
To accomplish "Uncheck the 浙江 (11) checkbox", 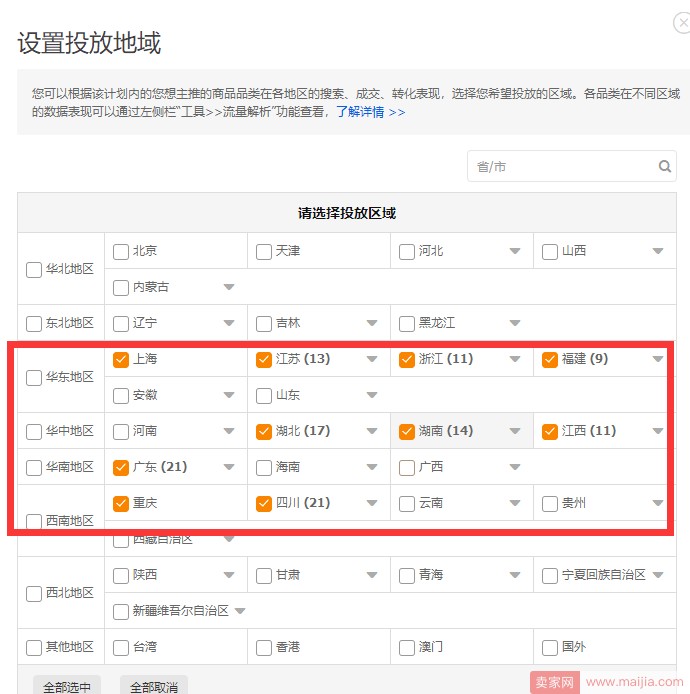I will point(407,359).
